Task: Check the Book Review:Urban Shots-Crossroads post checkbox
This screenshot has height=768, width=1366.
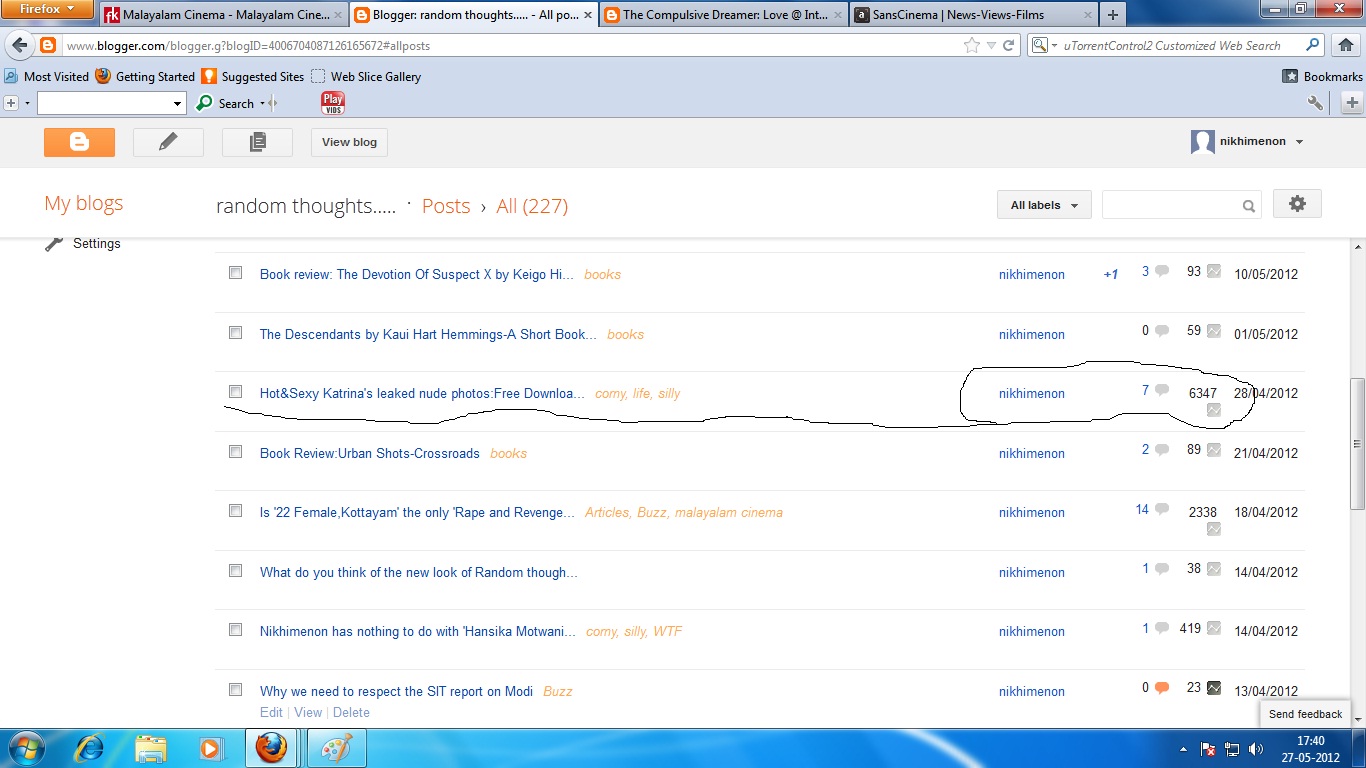Action: pos(236,452)
